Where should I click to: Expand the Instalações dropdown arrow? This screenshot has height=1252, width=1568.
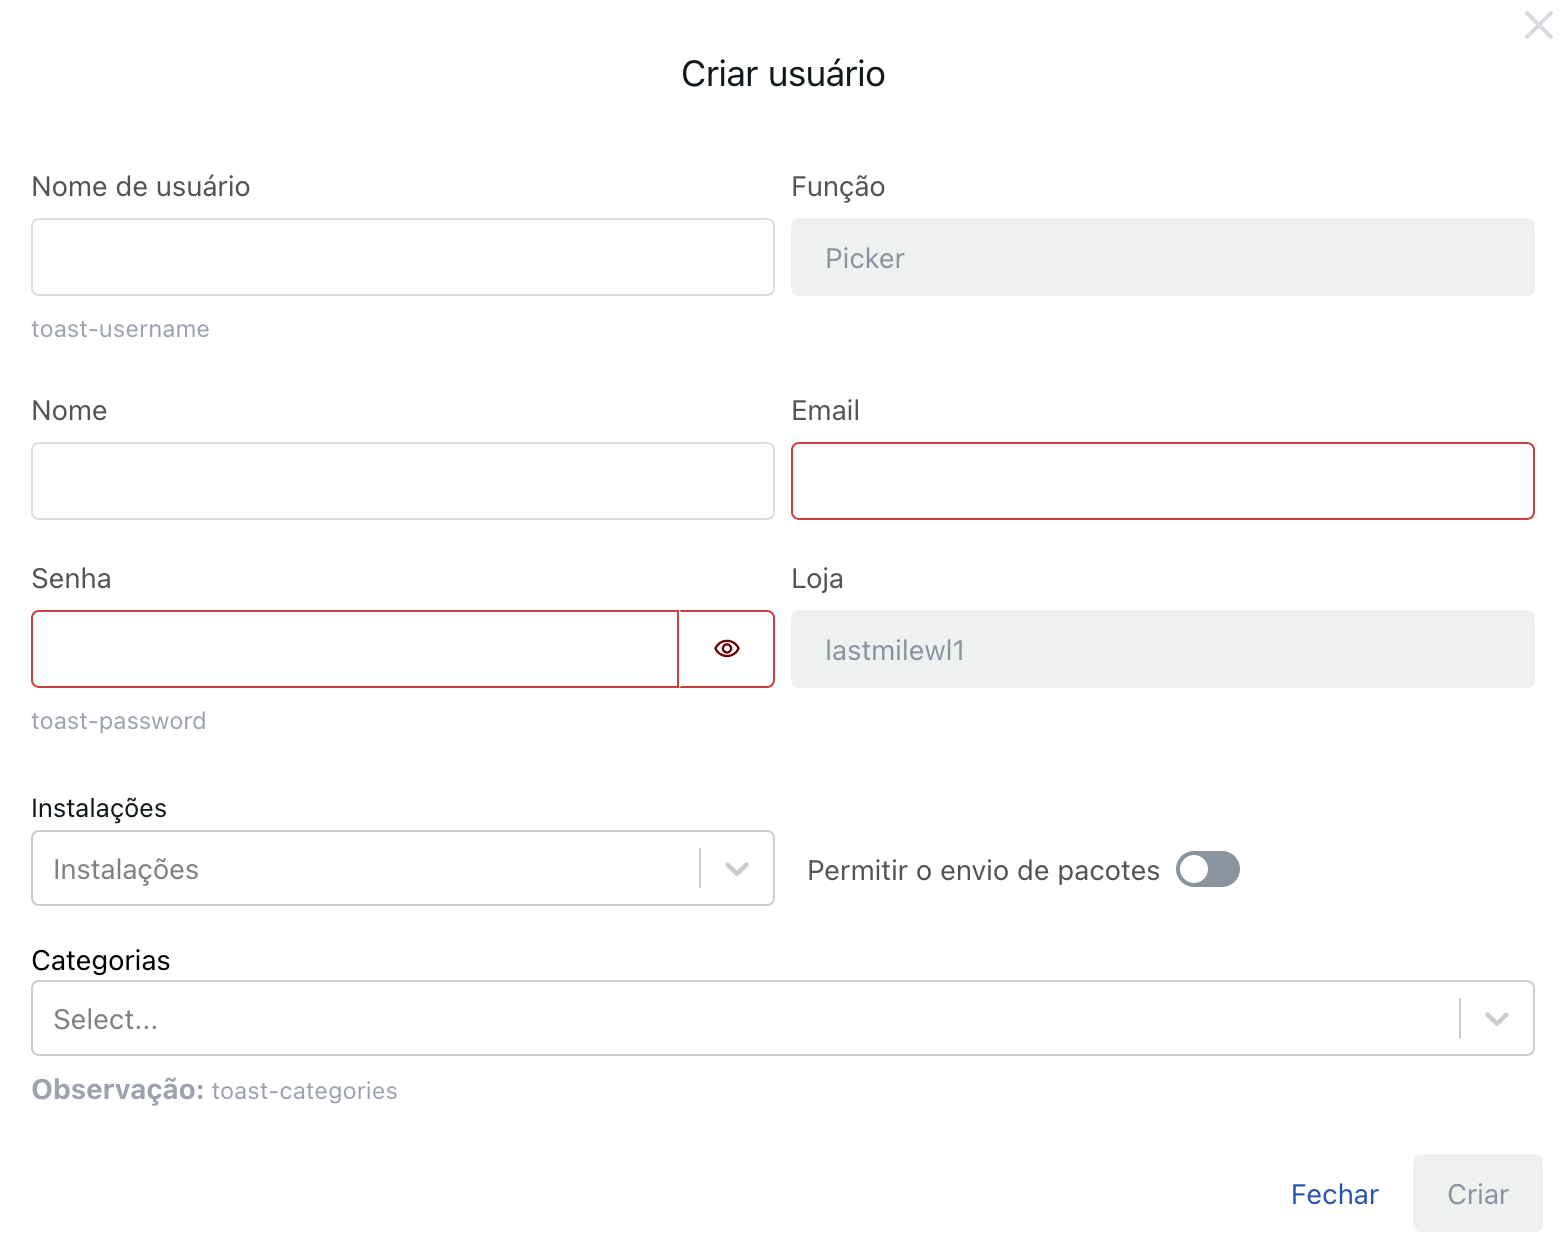[737, 869]
